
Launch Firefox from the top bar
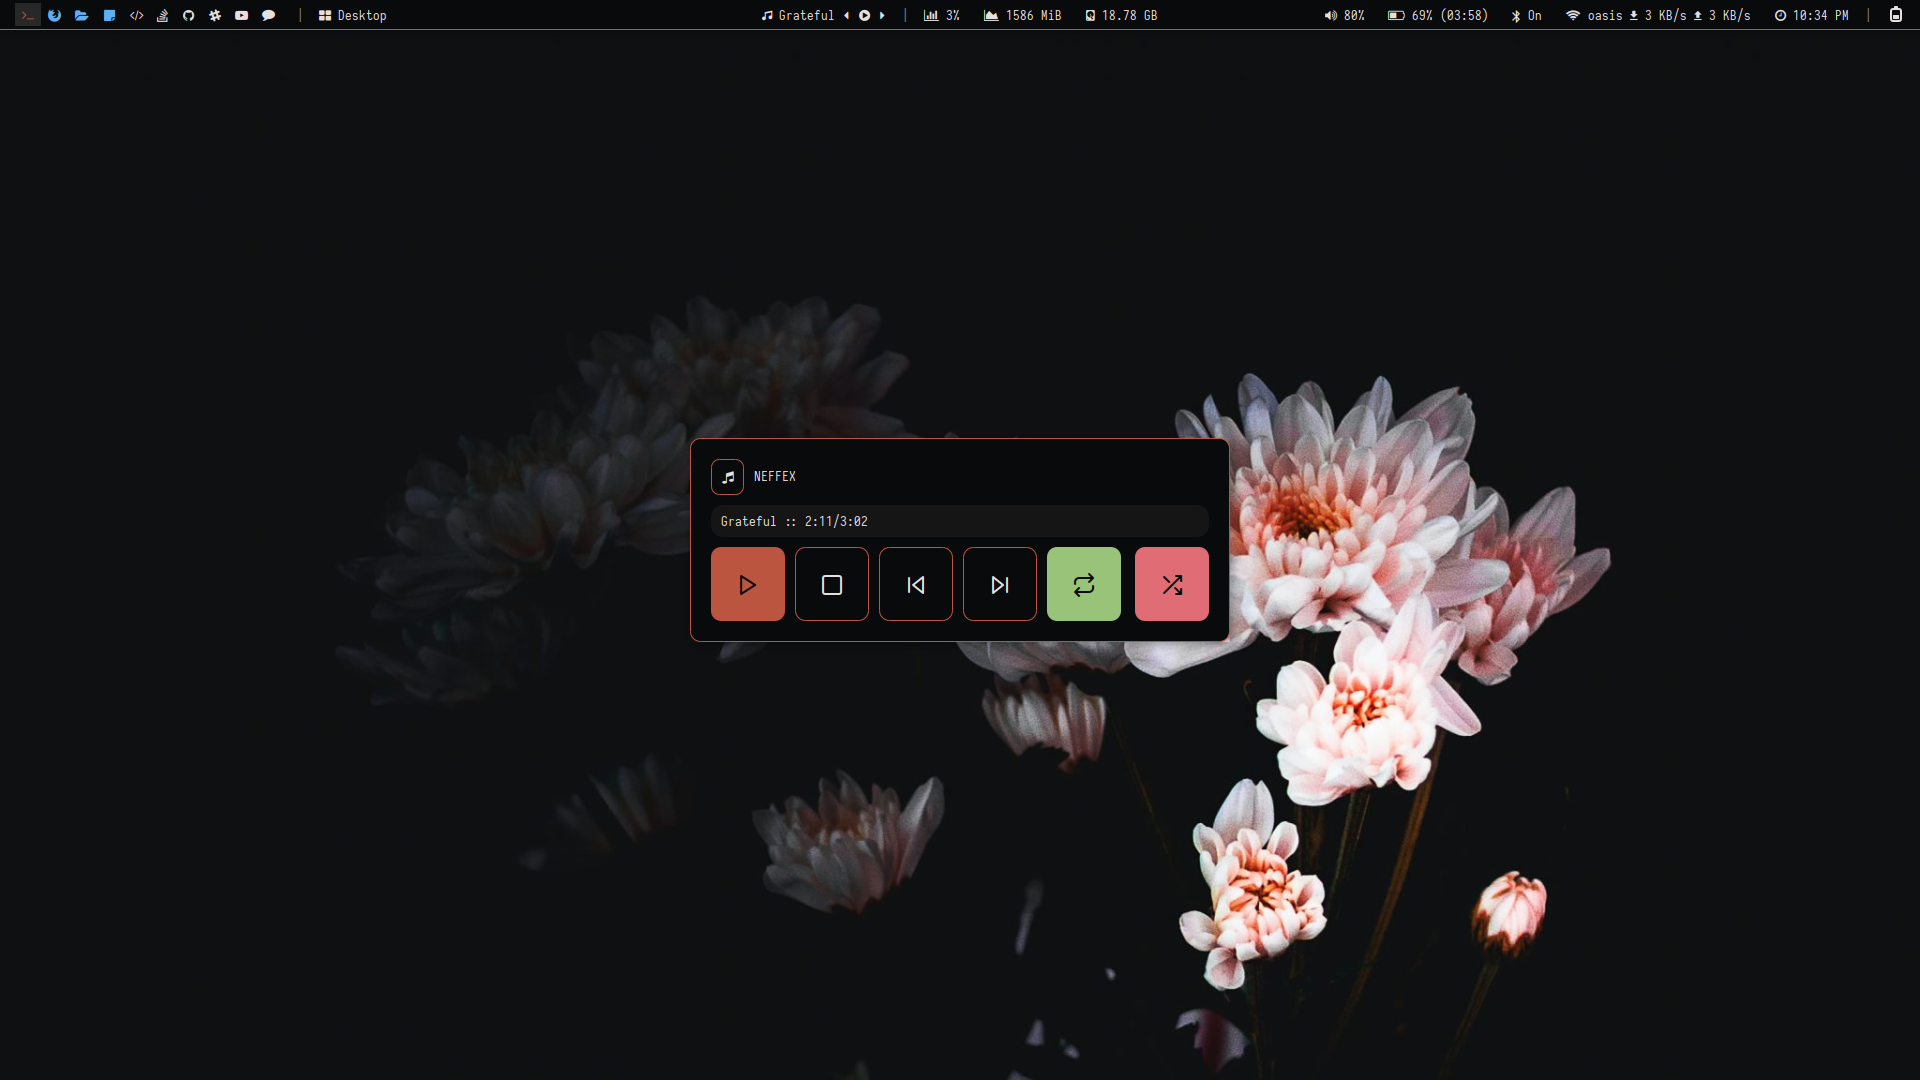tap(55, 15)
